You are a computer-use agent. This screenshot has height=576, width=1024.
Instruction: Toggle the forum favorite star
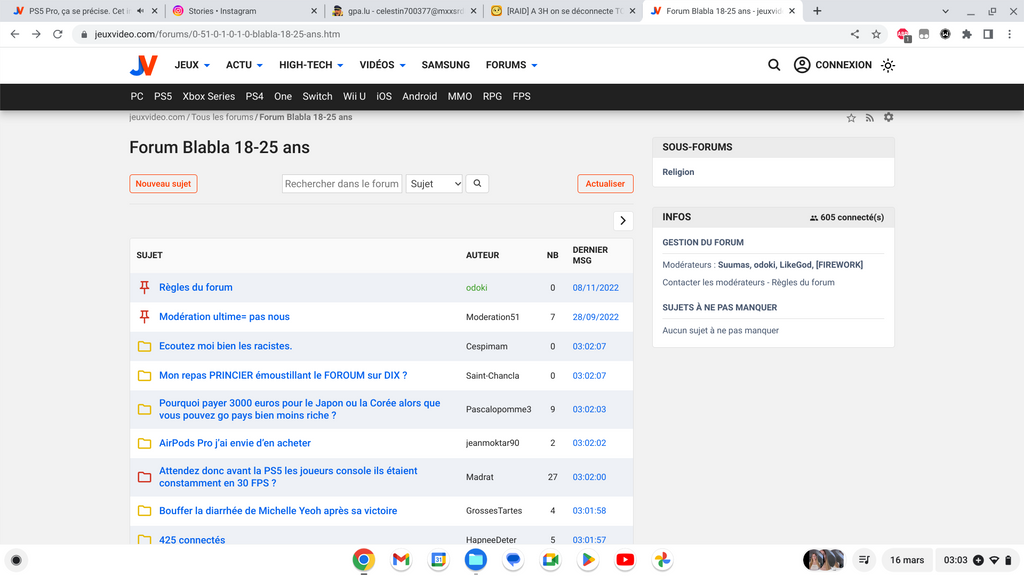(x=851, y=118)
